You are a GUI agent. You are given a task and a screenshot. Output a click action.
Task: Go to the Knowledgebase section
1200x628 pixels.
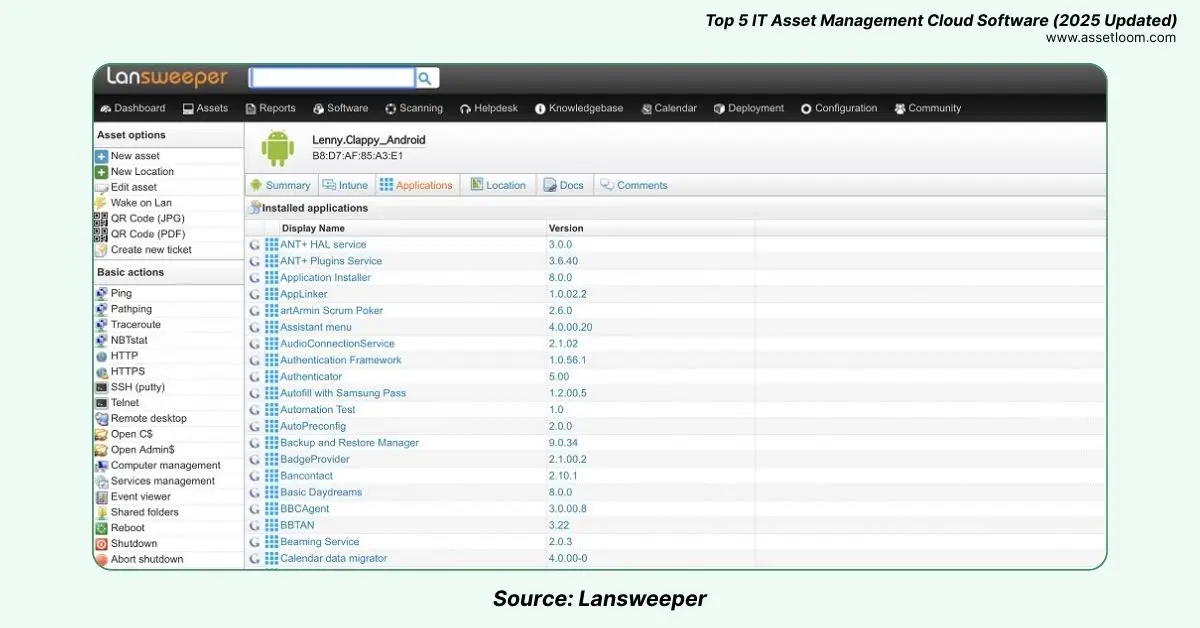[x=579, y=108]
